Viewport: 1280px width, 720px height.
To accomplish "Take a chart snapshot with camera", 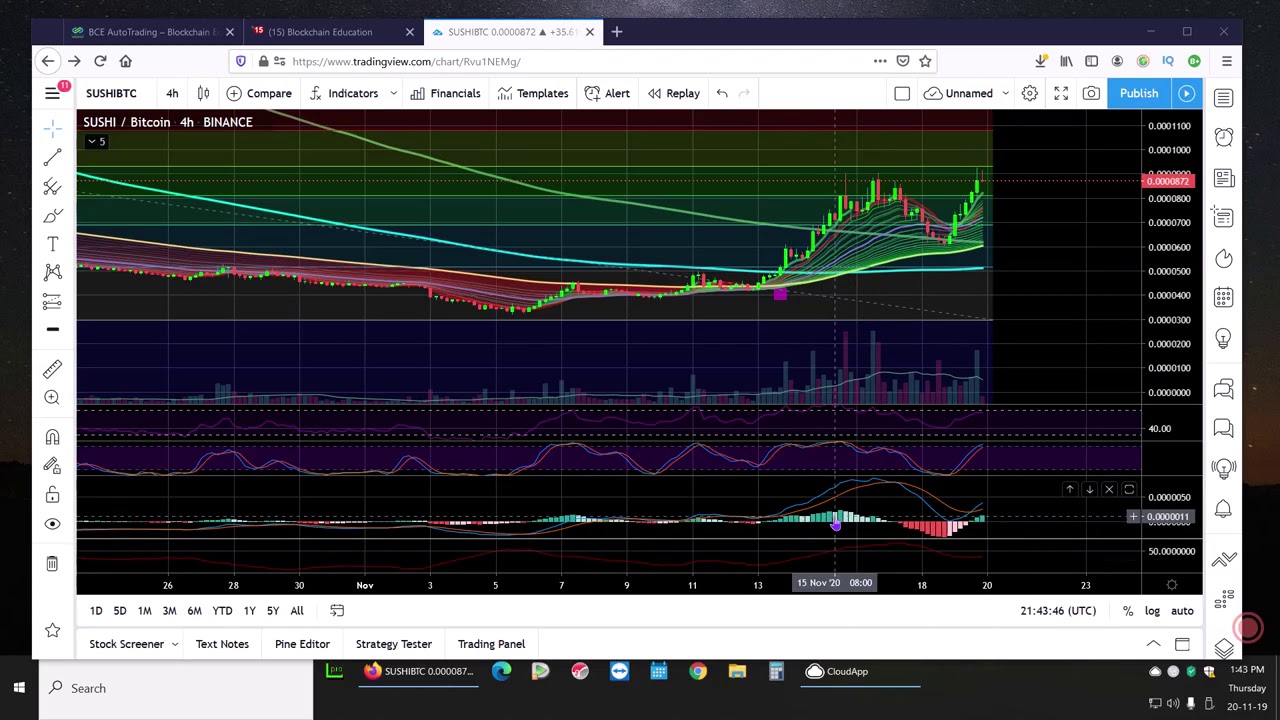I will [x=1091, y=93].
